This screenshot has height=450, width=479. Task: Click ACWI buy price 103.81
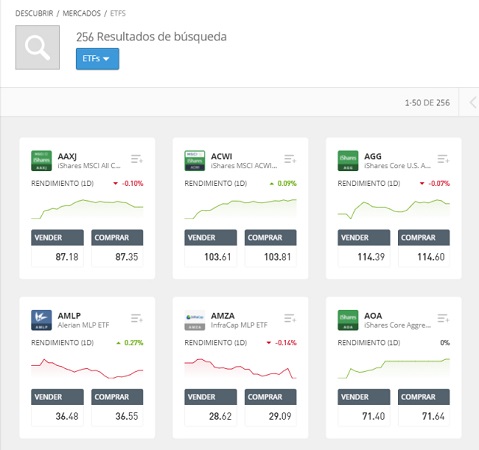278,257
